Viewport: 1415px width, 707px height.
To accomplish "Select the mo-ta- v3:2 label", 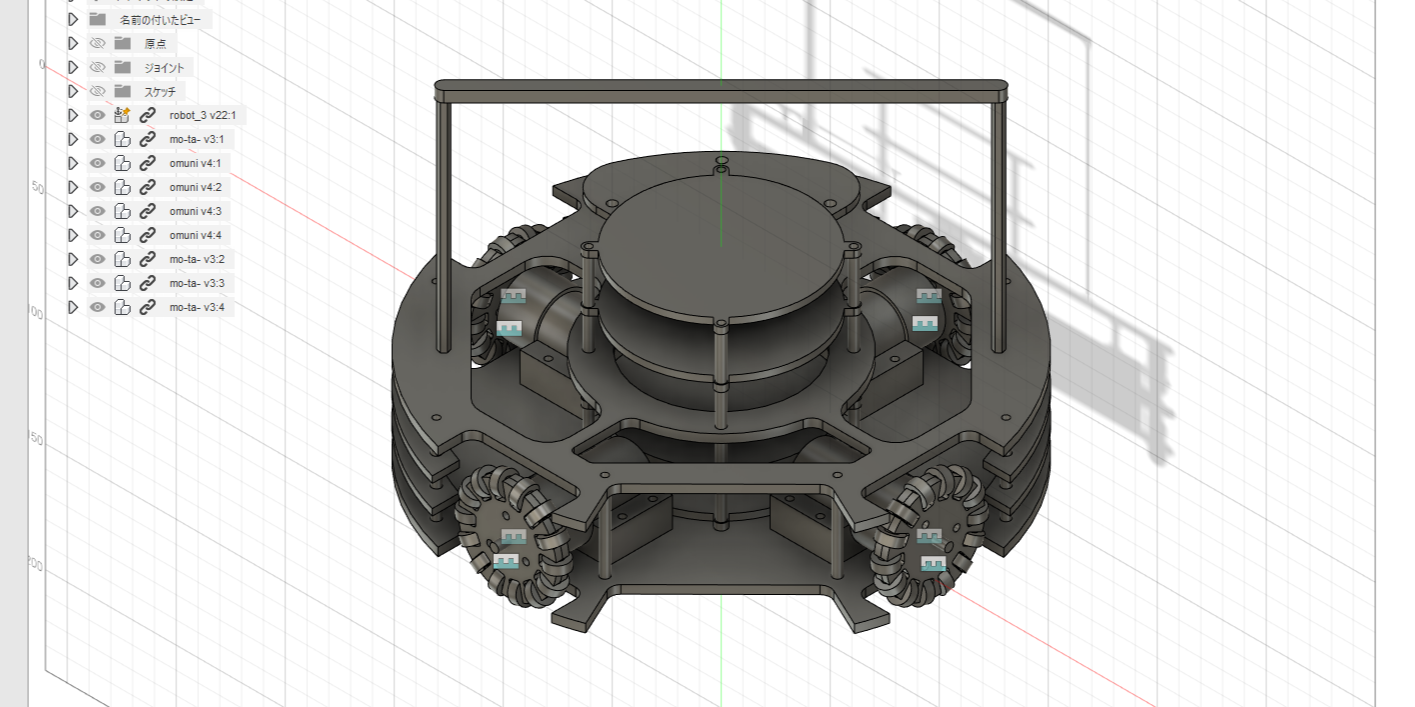I will point(197,259).
